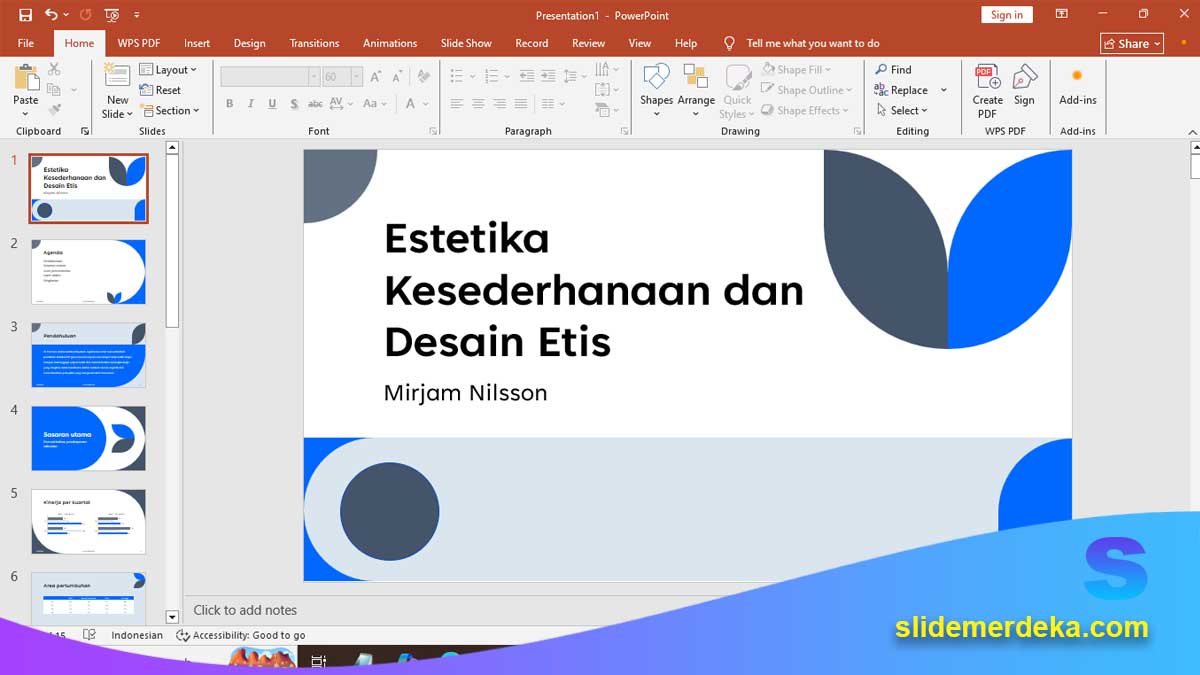Switch to the Transitions tab
The image size is (1200, 675).
(314, 43)
